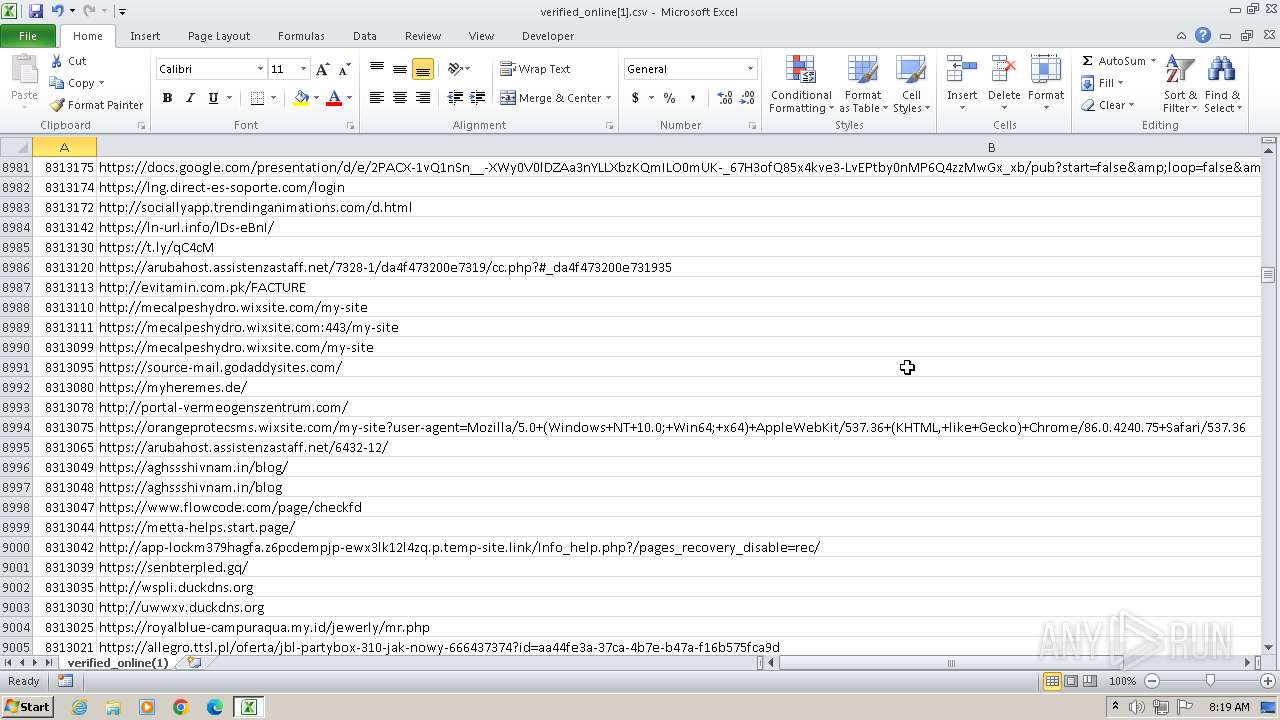Image resolution: width=1280 pixels, height=720 pixels.
Task: Open the General number format dropdown
Action: (x=750, y=69)
